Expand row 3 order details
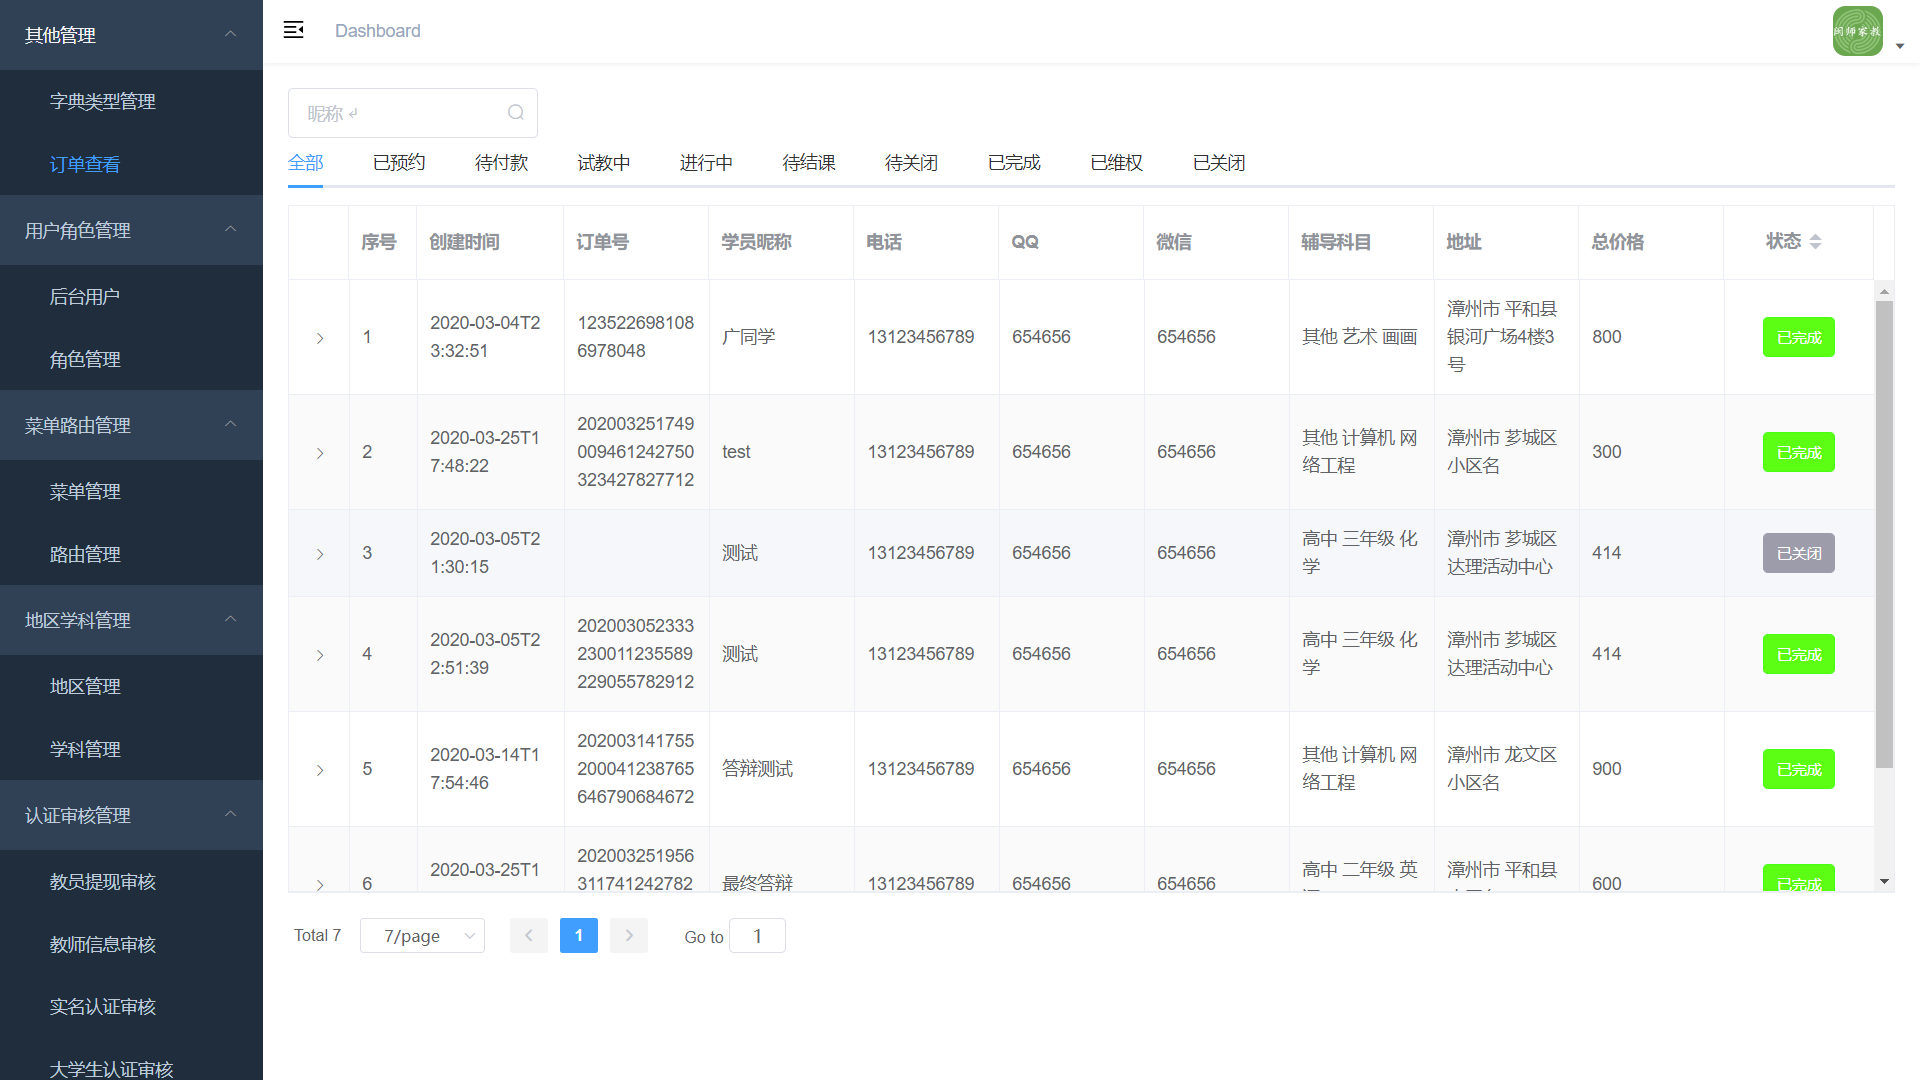The height and width of the screenshot is (1080, 1920). click(320, 554)
